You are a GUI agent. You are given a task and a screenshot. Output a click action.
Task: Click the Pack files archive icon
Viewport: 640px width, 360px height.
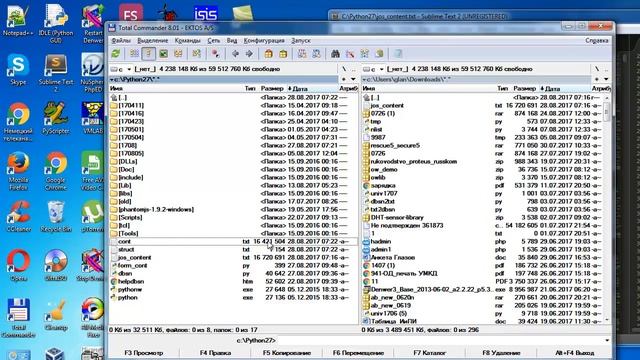tap(268, 53)
